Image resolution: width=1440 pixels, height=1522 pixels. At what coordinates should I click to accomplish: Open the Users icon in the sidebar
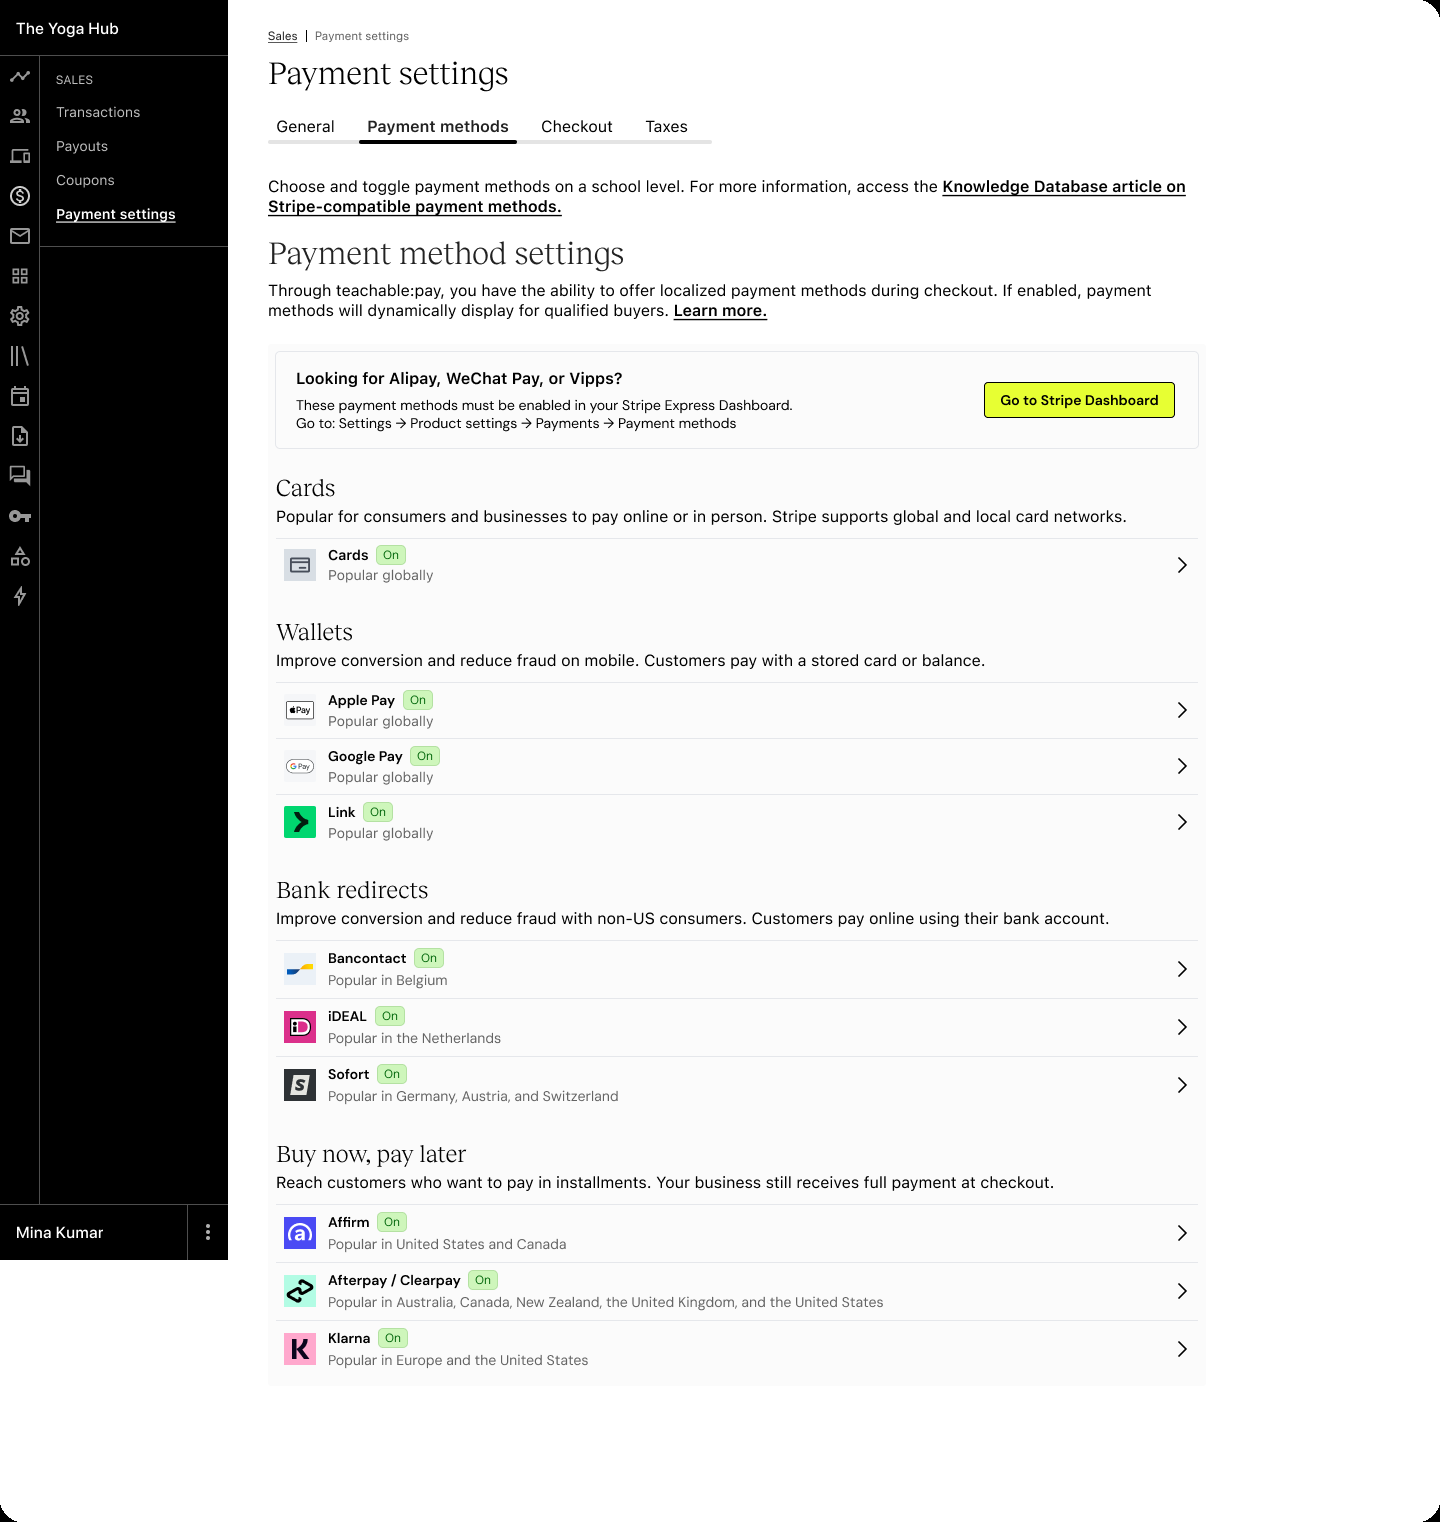click(20, 116)
